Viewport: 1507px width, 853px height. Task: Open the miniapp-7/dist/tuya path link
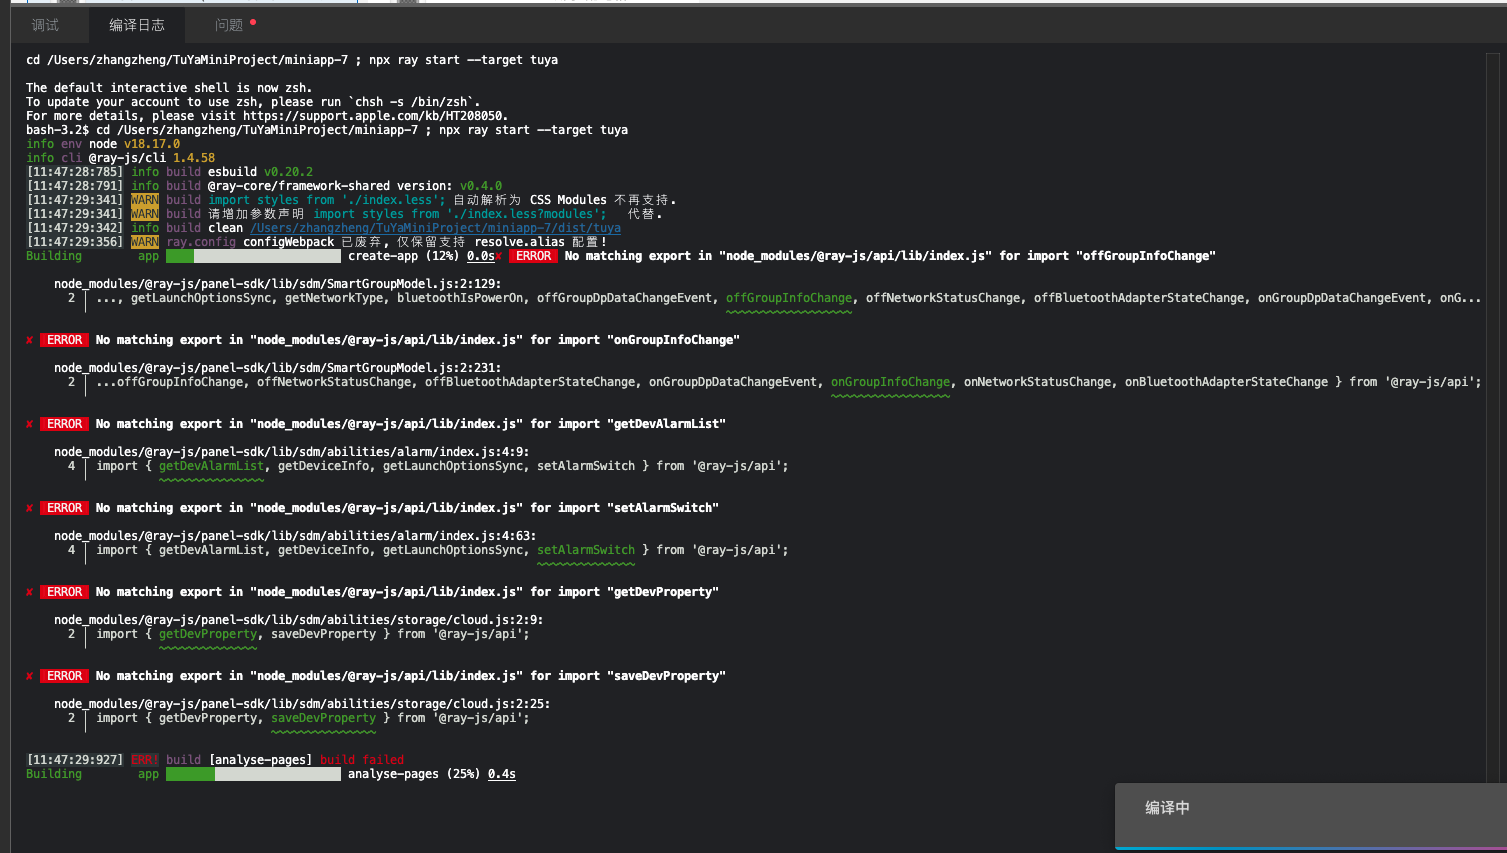435,228
